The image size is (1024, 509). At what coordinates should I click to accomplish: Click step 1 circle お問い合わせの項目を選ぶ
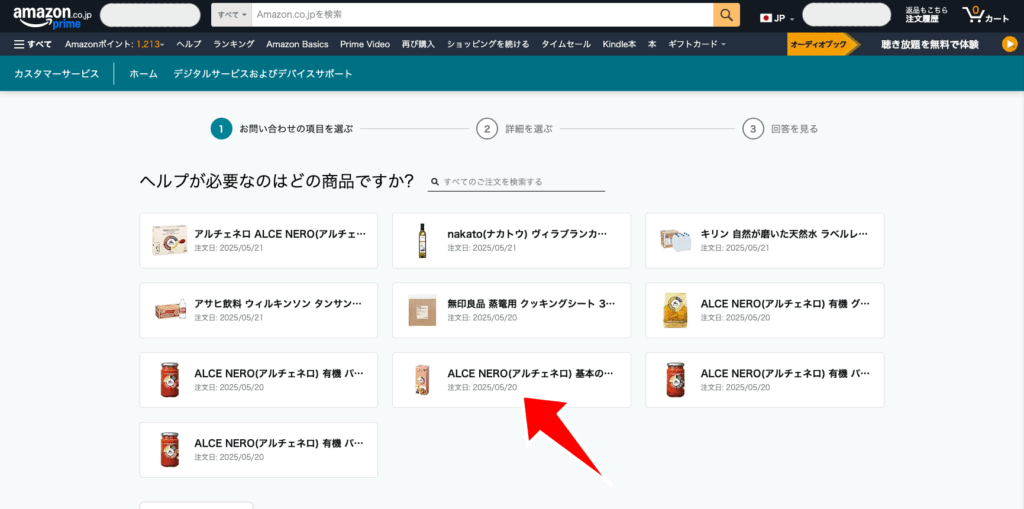221,129
